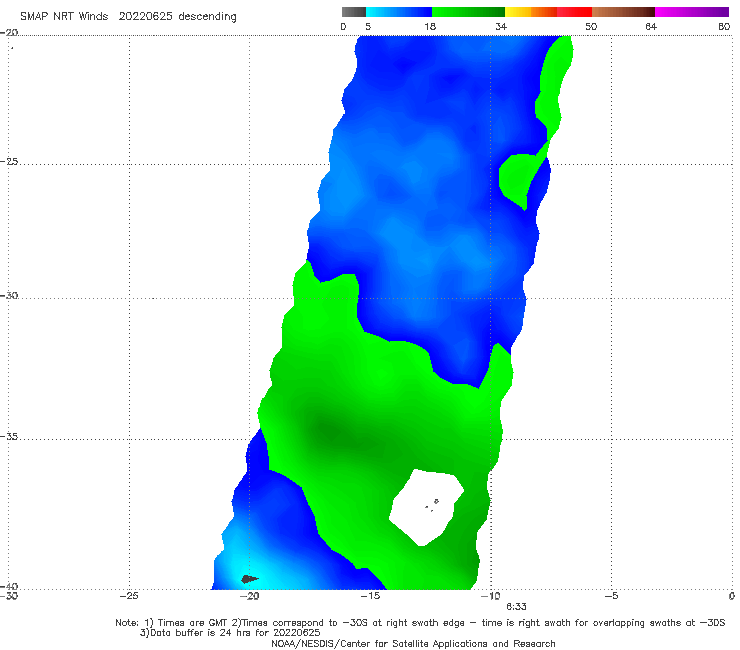Click the magenta-purple segment of the color bar
Image resolution: width=740 pixels, height=650 pixels.
pyautogui.click(x=692, y=12)
